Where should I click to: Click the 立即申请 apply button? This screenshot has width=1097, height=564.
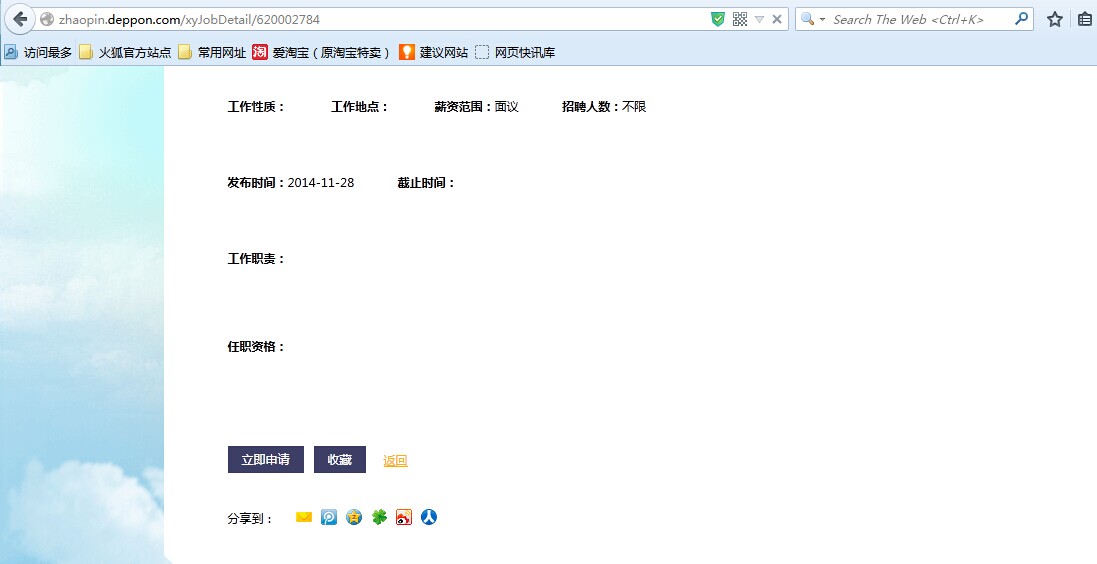266,460
